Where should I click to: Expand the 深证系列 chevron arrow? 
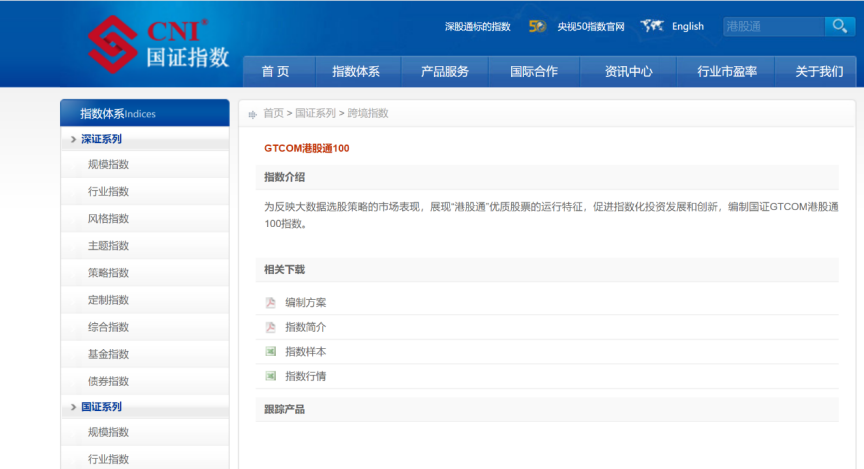73,139
